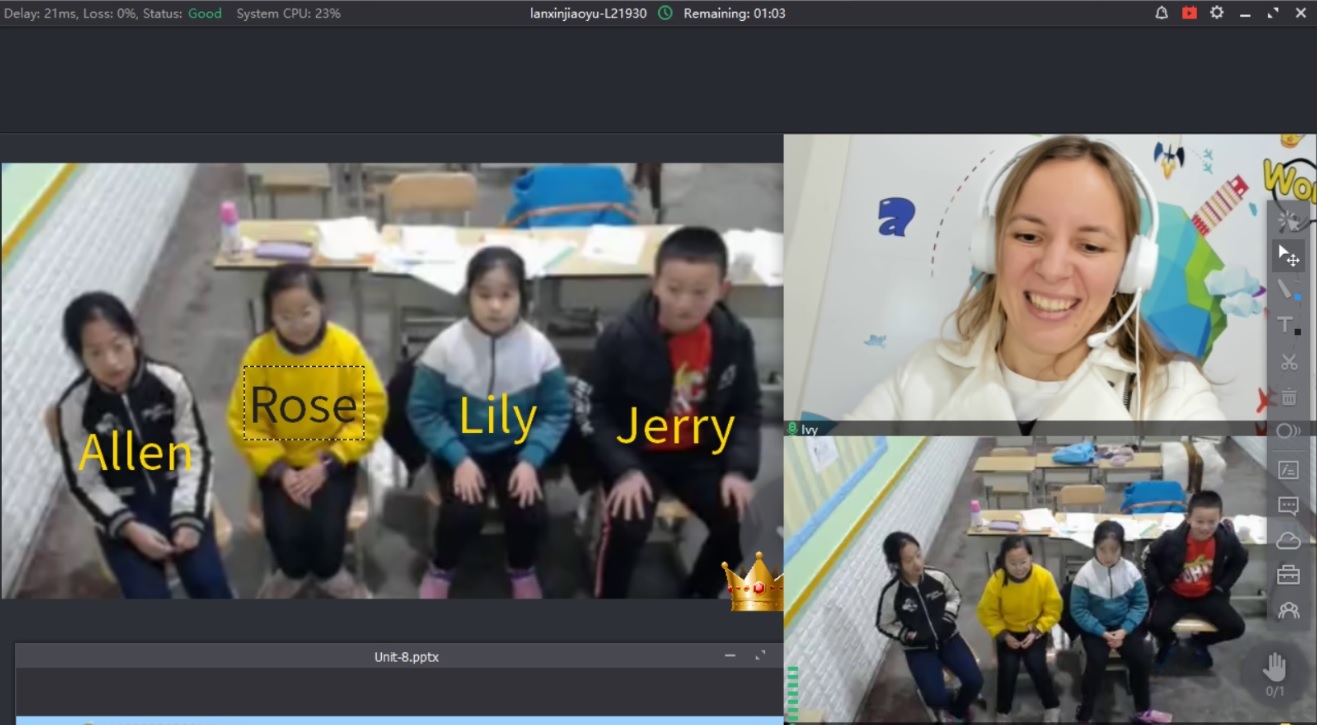Click the trash can delete tool
The height and width of the screenshot is (725, 1317).
pyautogui.click(x=1288, y=397)
